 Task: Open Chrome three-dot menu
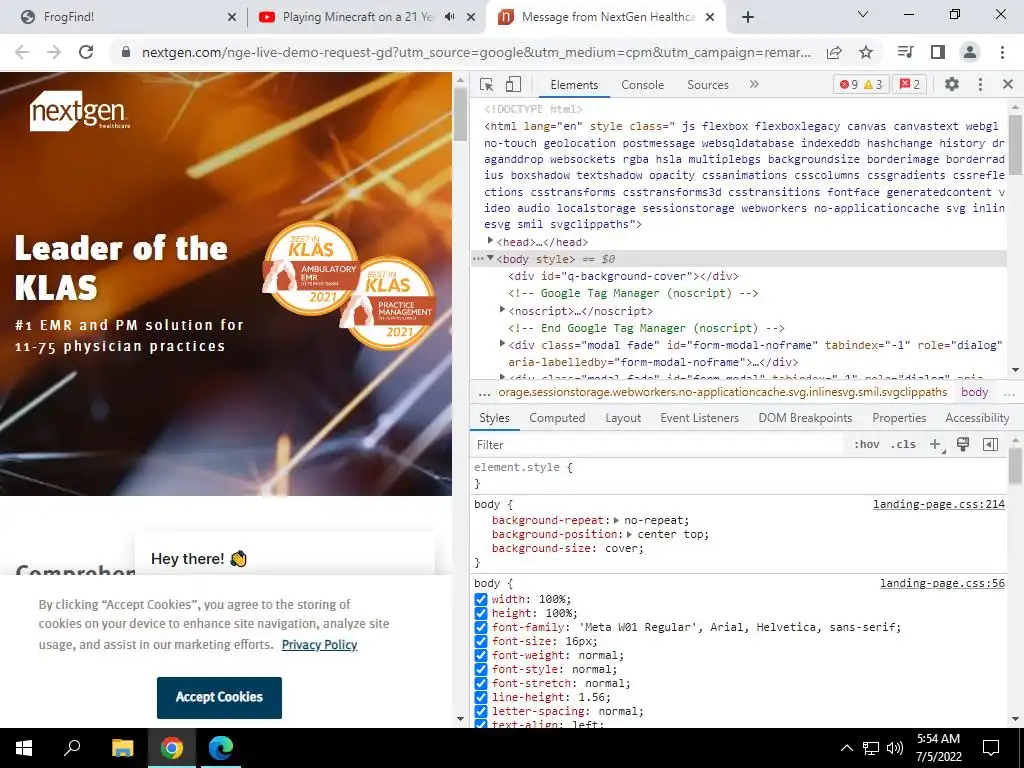point(1002,52)
